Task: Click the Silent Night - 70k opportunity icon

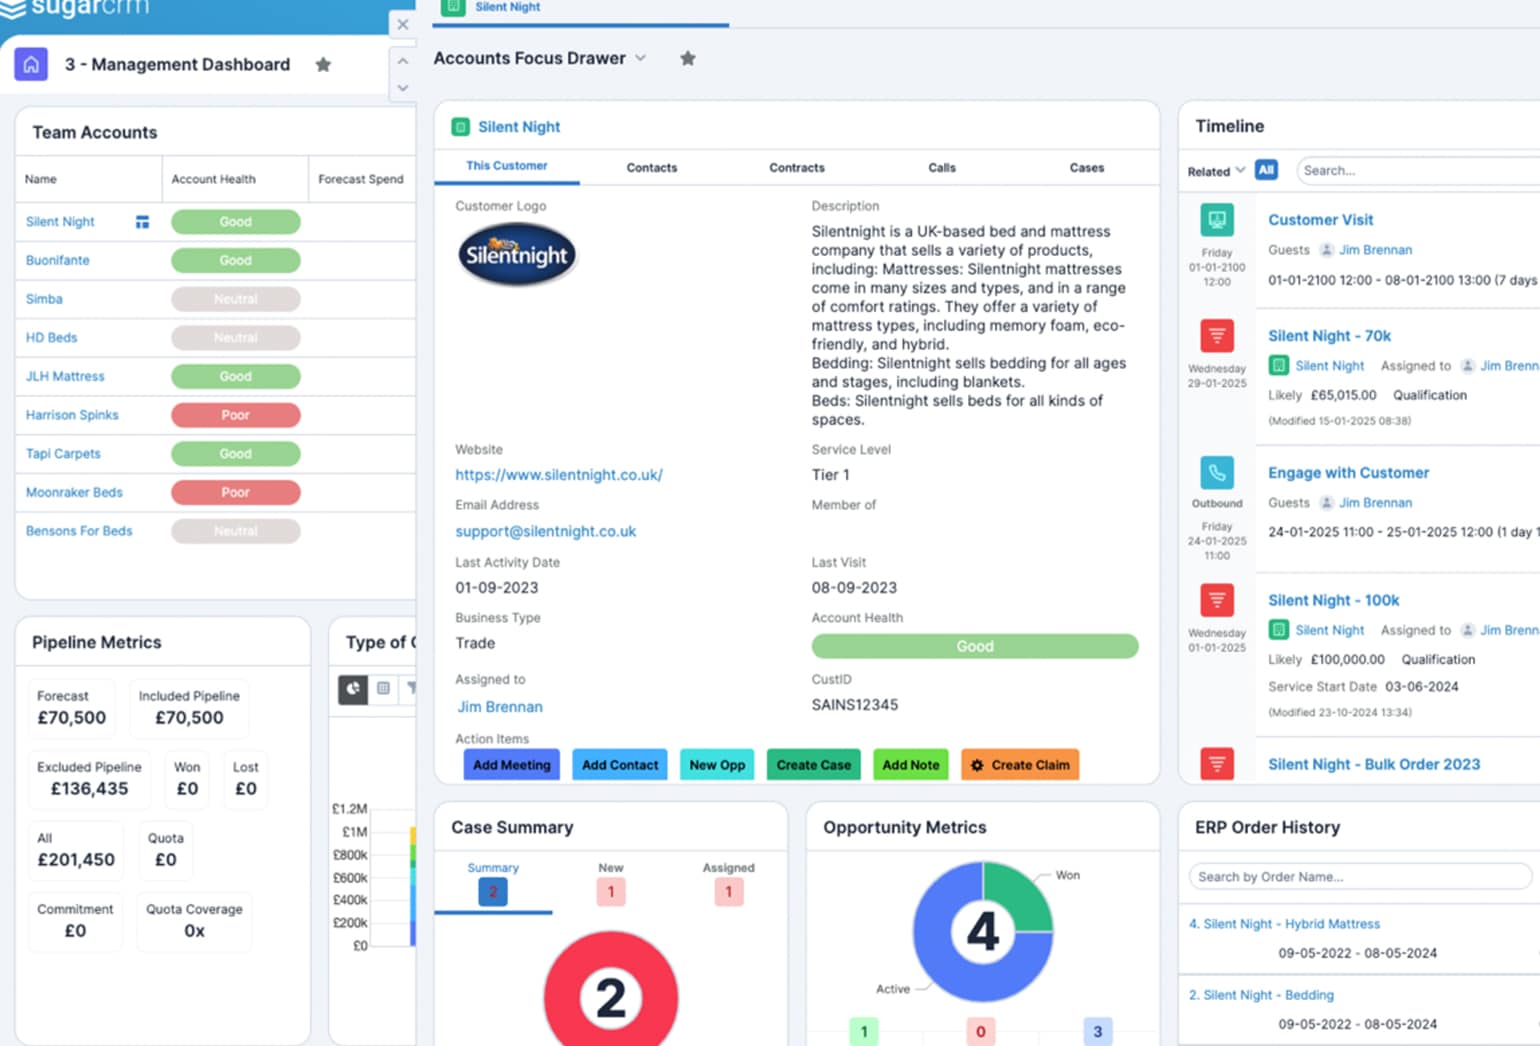Action: pos(1217,335)
